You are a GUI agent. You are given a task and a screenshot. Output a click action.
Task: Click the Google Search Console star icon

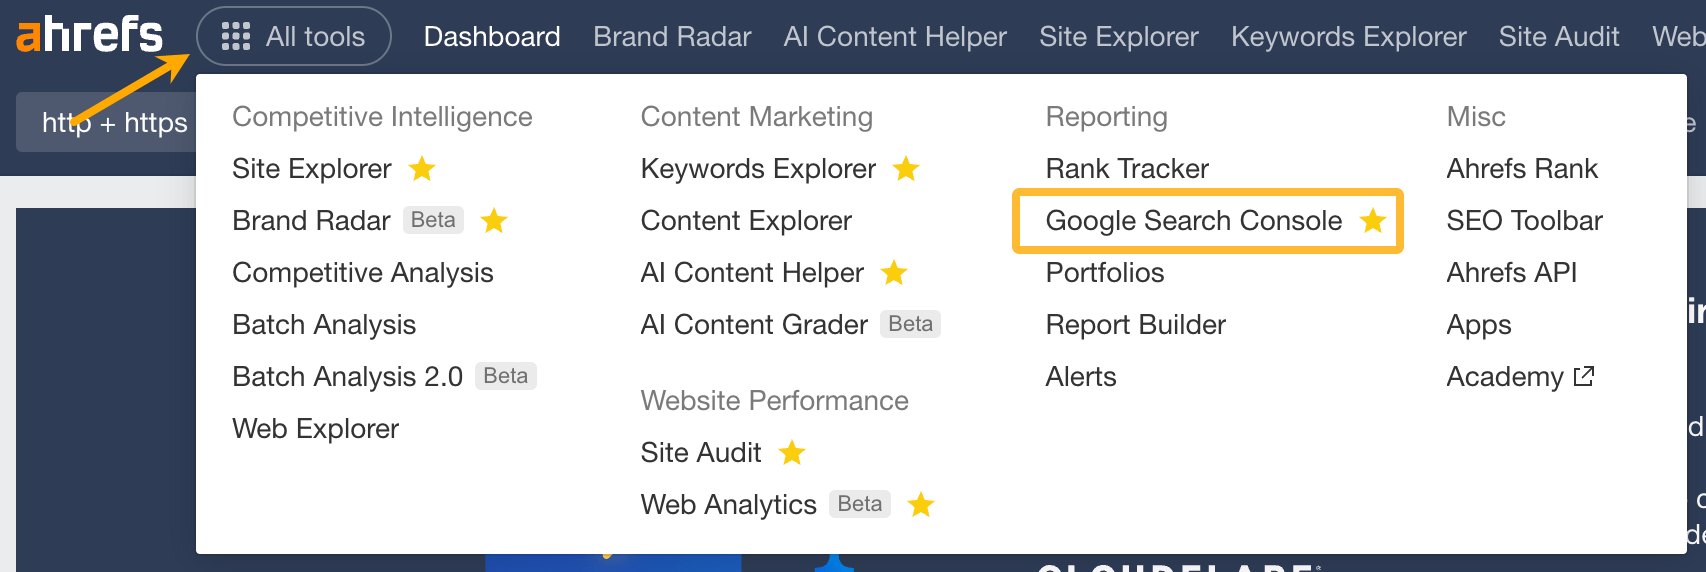1373,221
